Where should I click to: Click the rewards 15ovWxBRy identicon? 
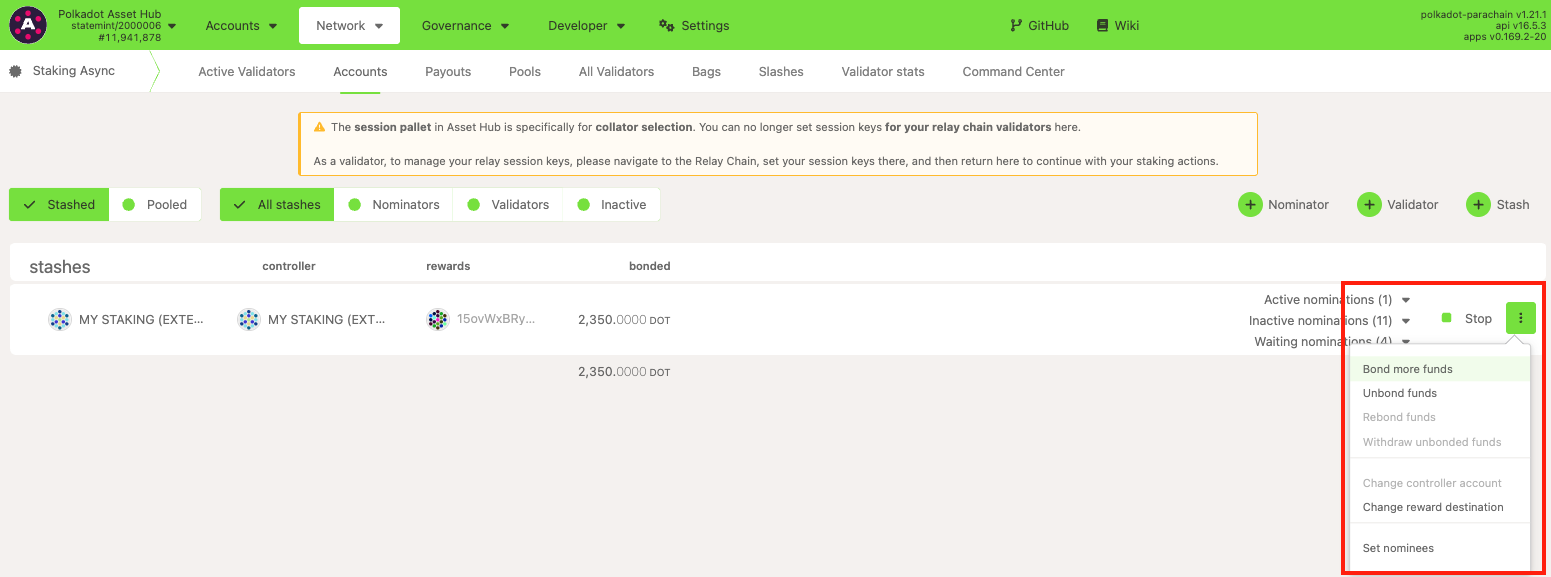tap(438, 320)
